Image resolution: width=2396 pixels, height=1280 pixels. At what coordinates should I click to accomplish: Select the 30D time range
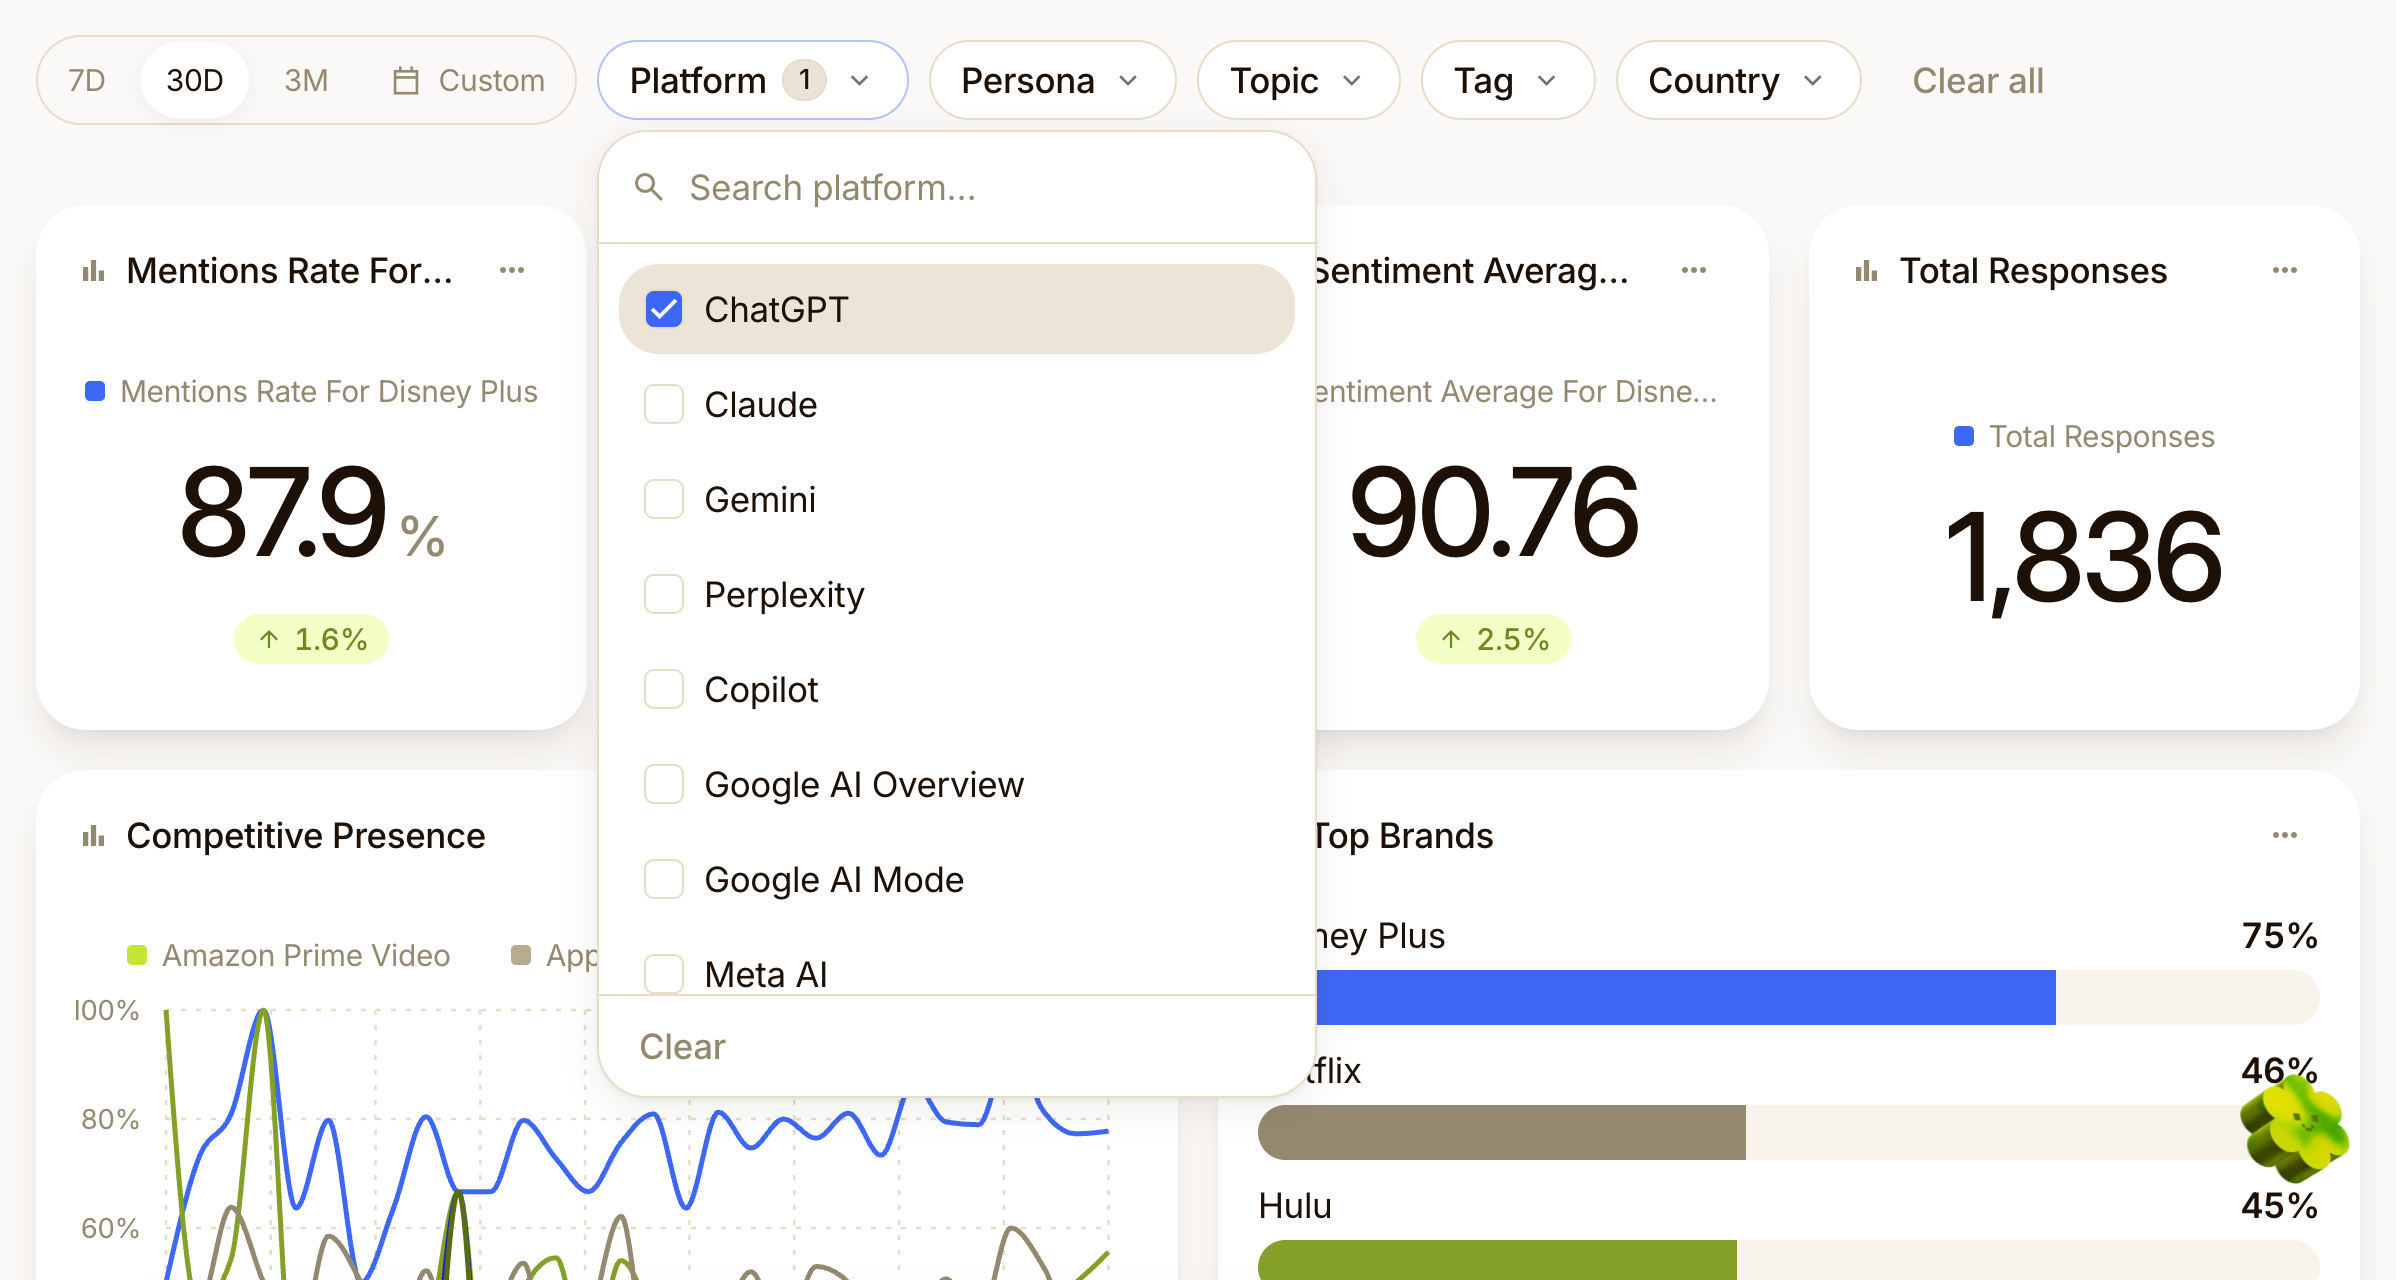[x=194, y=80]
